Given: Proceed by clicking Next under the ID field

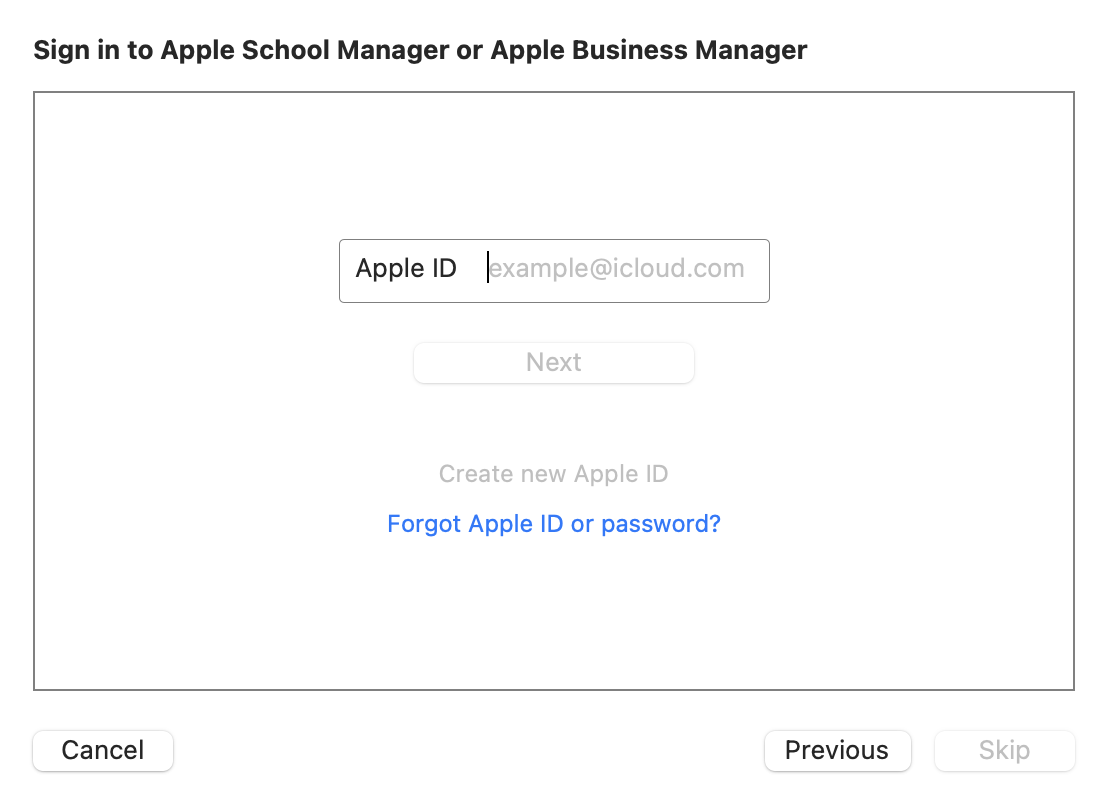Looking at the screenshot, I should tap(553, 362).
